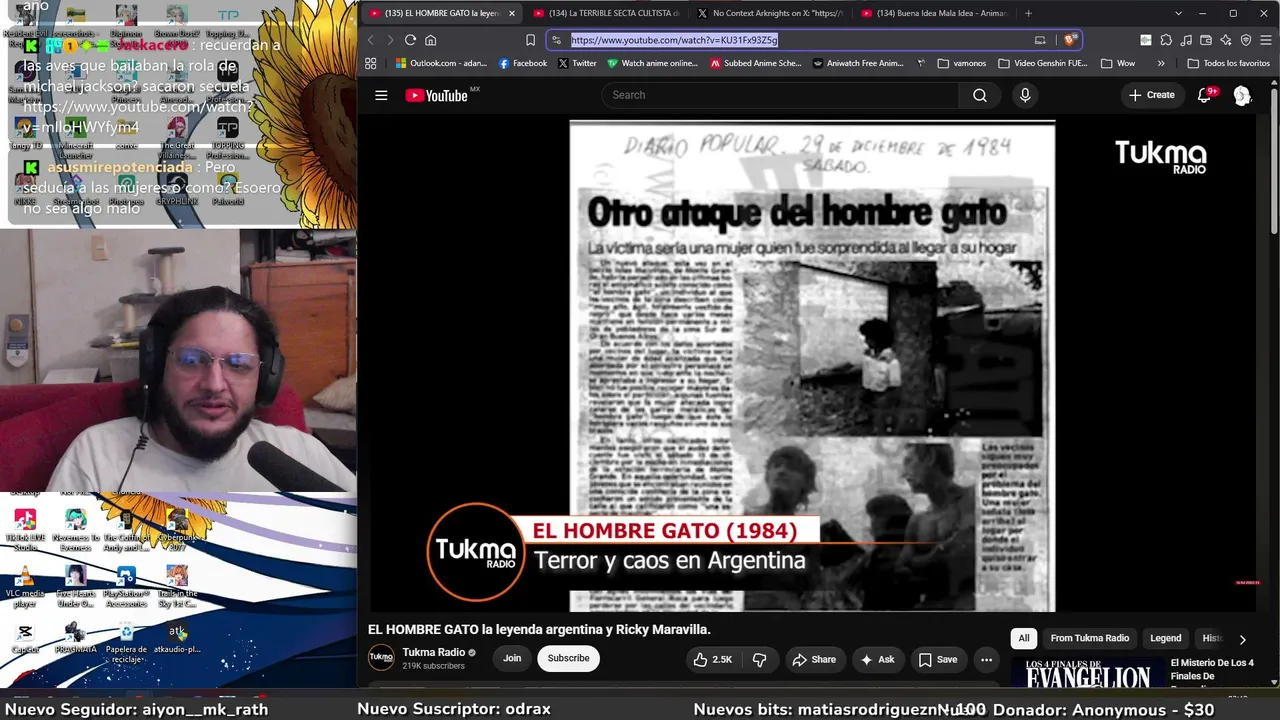The height and width of the screenshot is (720, 1280).
Task: Save the video to a playlist
Action: pyautogui.click(x=938, y=660)
